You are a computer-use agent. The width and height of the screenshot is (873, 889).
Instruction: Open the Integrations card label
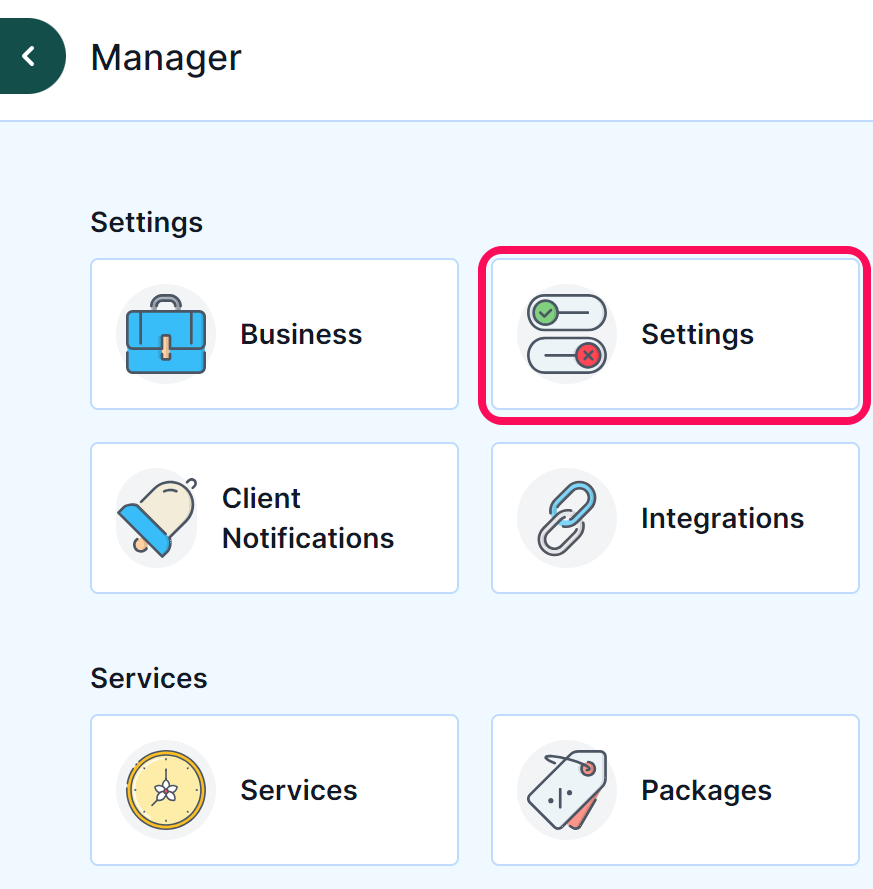pos(723,518)
